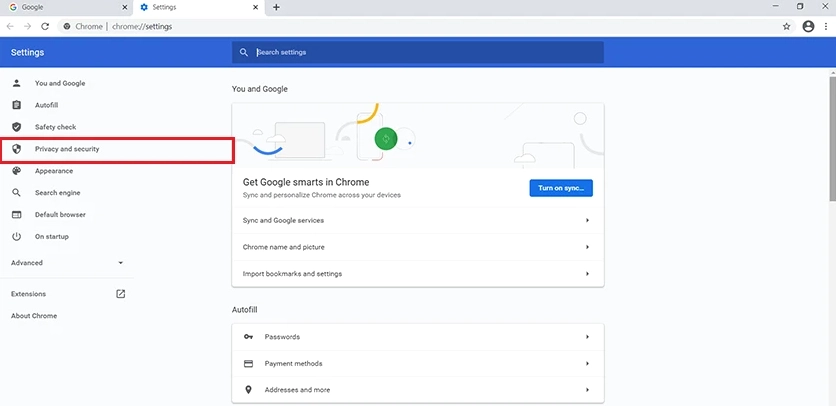Expand Import bookmarks and settings arrow

[587, 274]
